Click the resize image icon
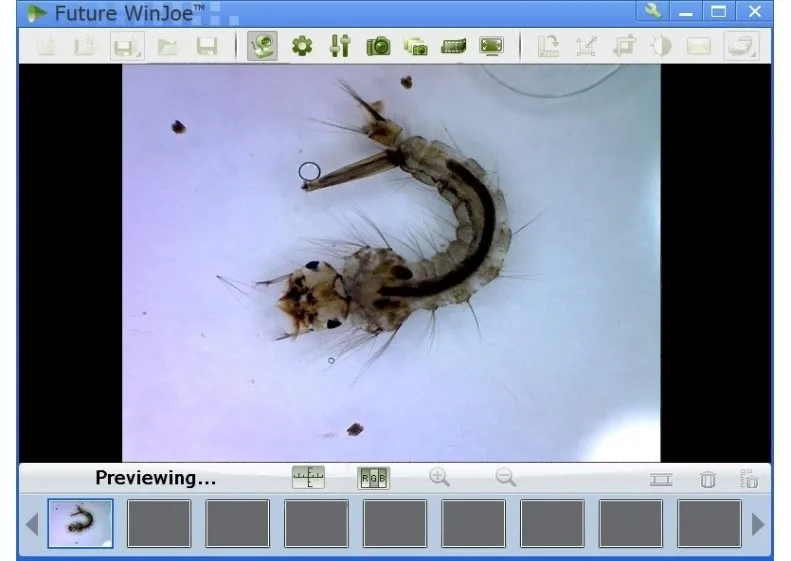This screenshot has width=791, height=561. (x=587, y=46)
